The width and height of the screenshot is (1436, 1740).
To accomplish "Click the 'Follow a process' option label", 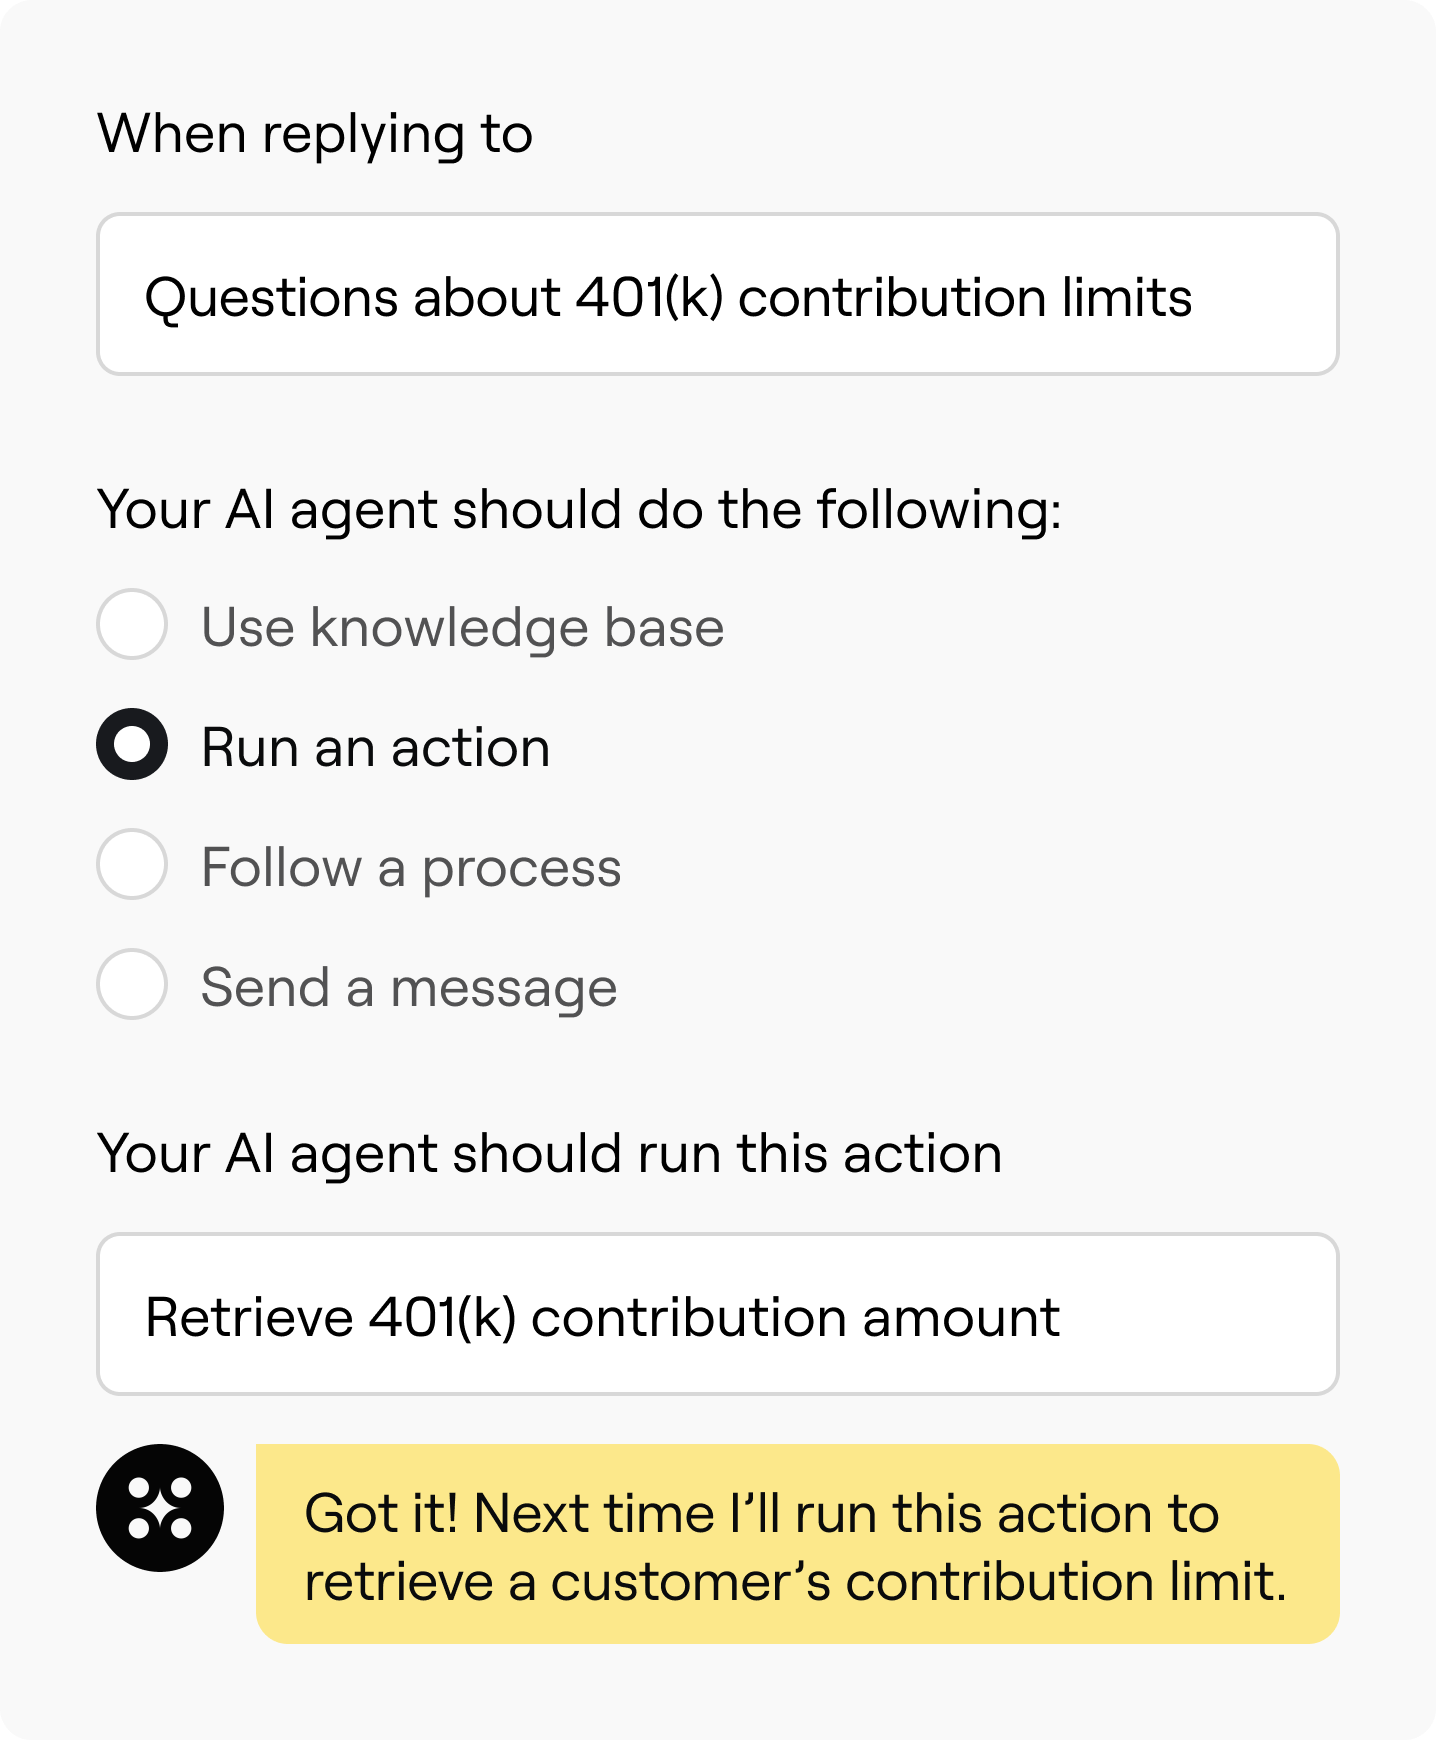I will [x=411, y=868].
